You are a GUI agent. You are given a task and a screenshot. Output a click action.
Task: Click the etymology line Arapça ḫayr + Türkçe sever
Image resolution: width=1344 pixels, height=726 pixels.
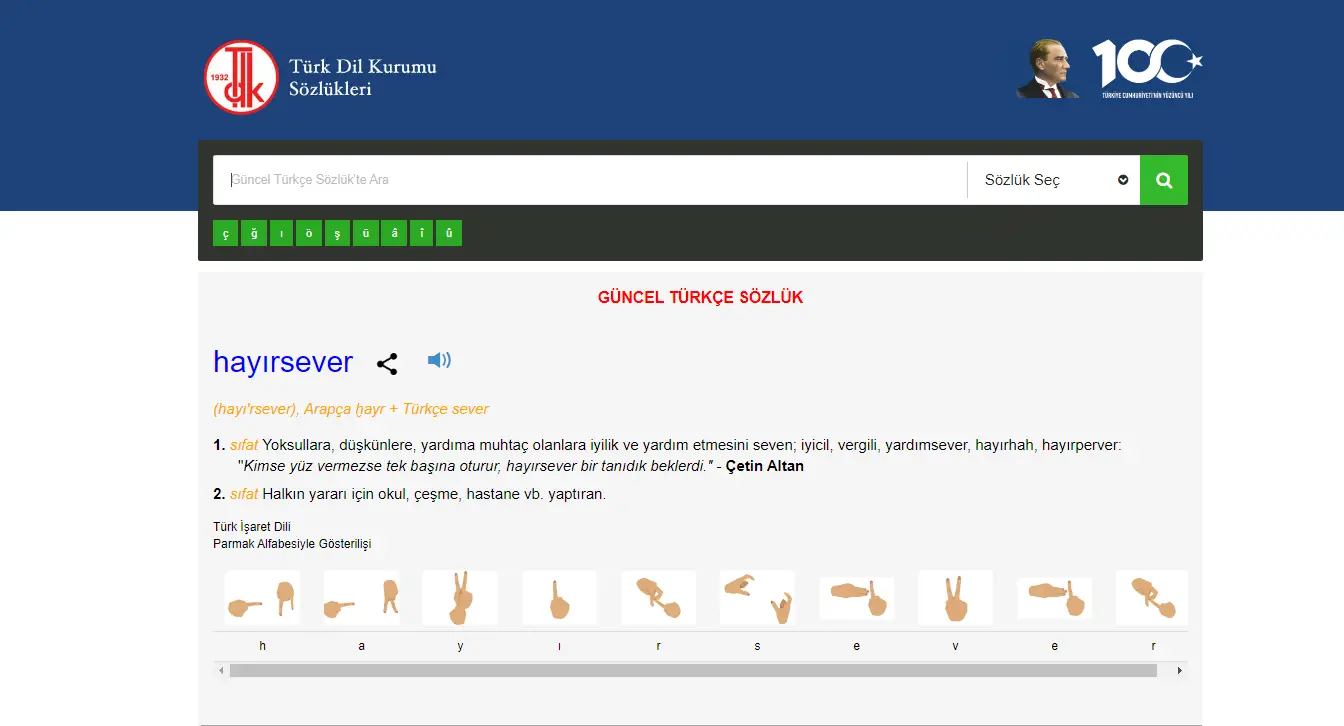click(x=397, y=409)
